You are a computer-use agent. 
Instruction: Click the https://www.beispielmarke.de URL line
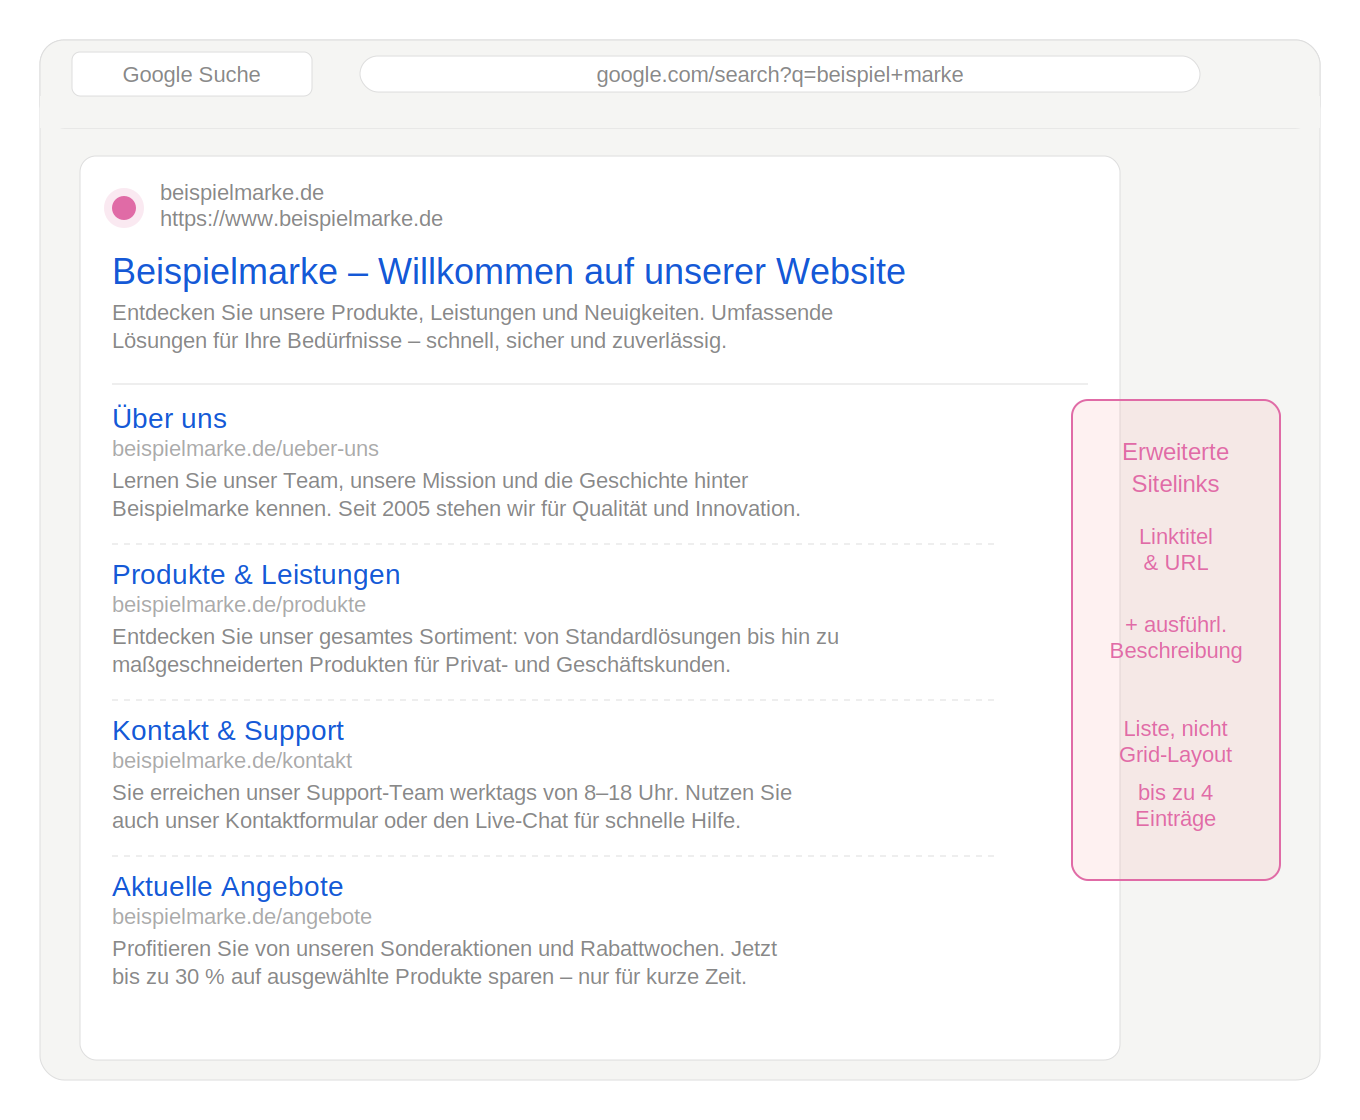pos(301,218)
